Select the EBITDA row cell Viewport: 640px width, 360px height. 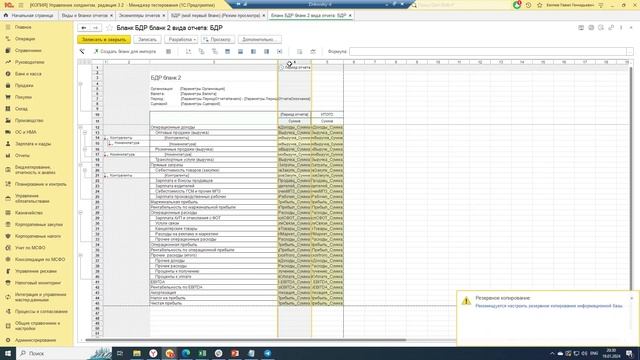(x=213, y=282)
